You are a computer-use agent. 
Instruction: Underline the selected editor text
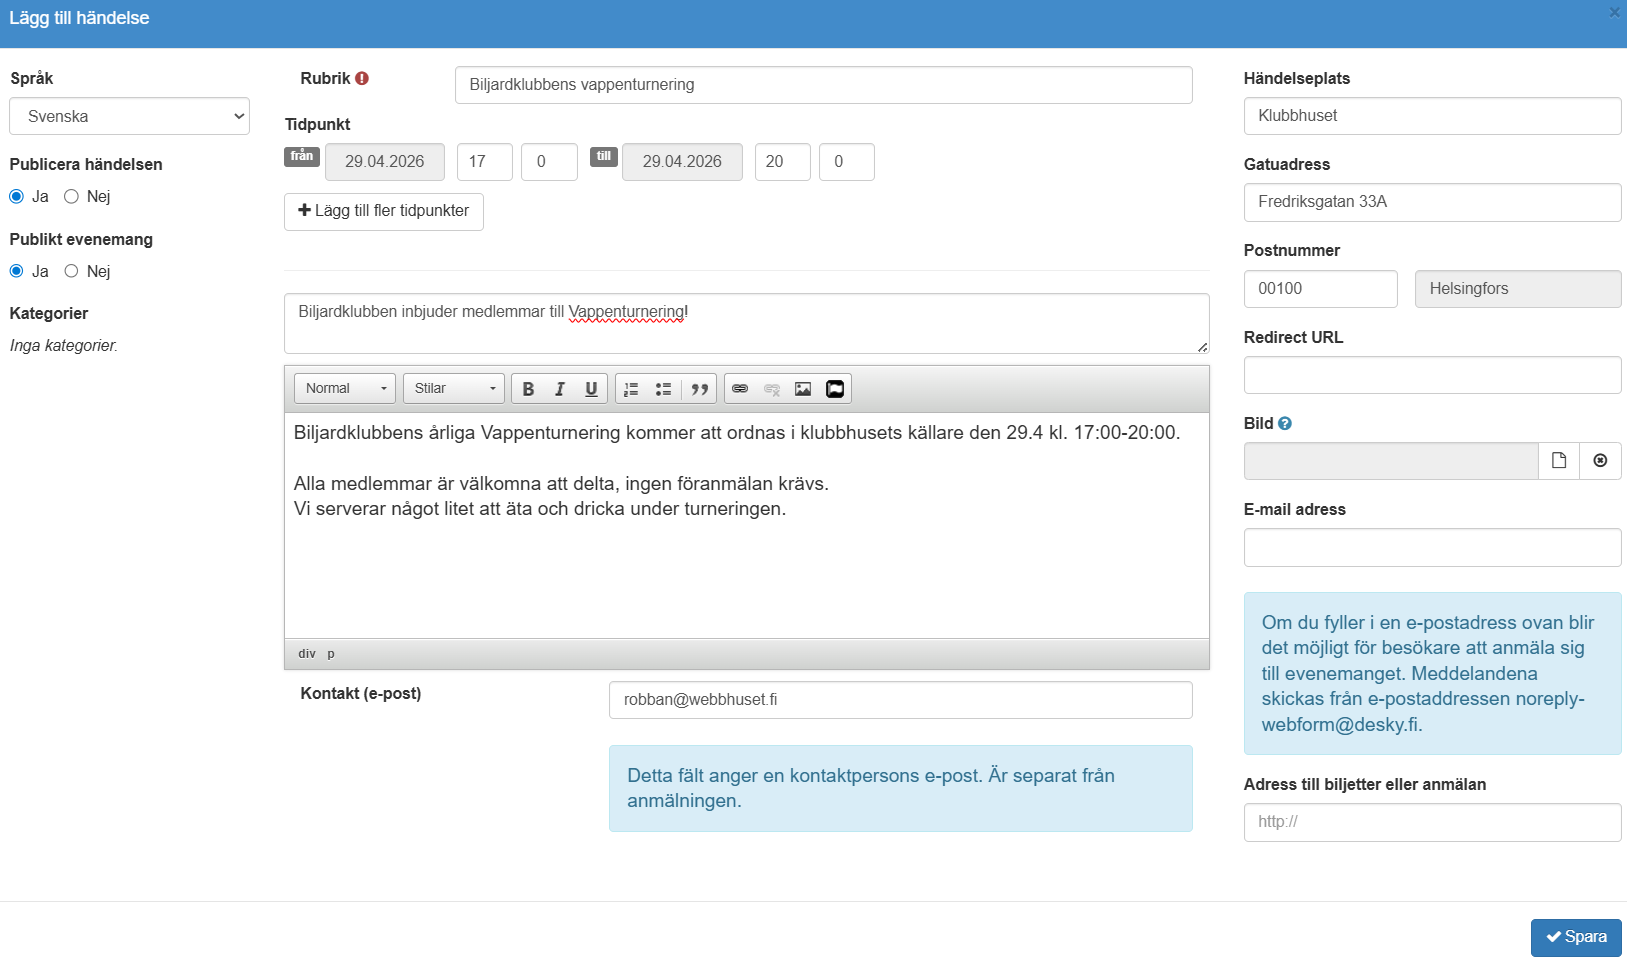pyautogui.click(x=591, y=389)
